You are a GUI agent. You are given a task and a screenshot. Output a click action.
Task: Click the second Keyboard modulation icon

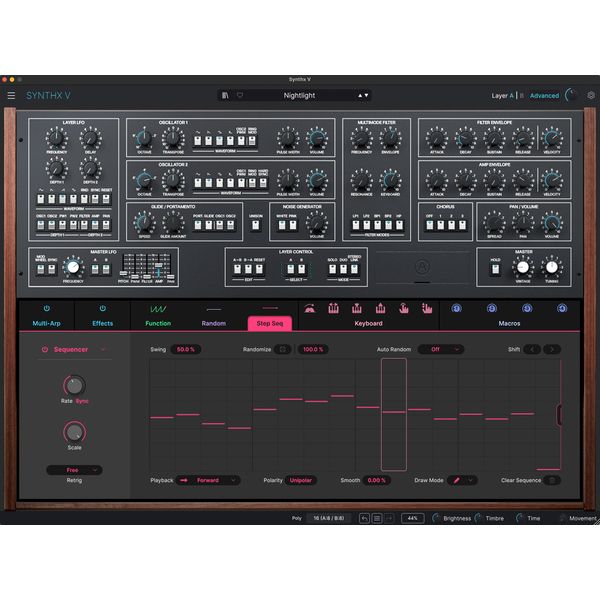click(x=333, y=308)
